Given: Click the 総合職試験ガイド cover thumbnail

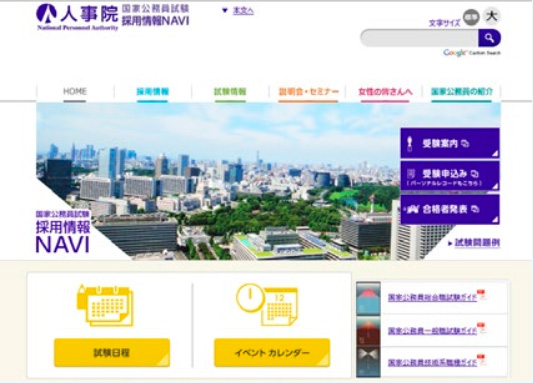Looking at the screenshot, I should [368, 298].
